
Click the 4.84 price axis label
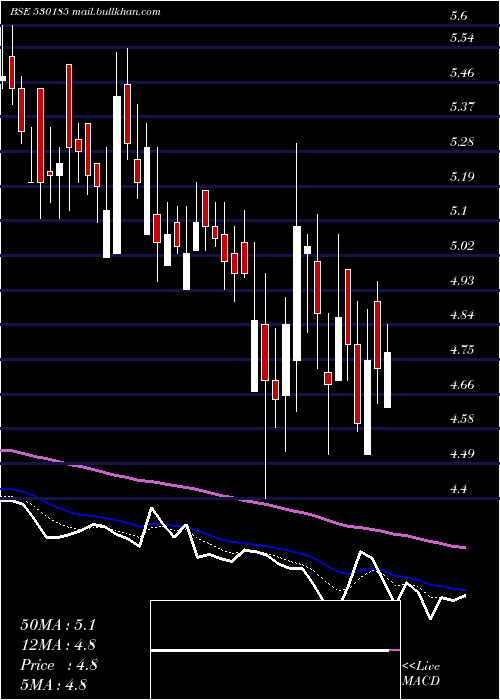(x=462, y=315)
